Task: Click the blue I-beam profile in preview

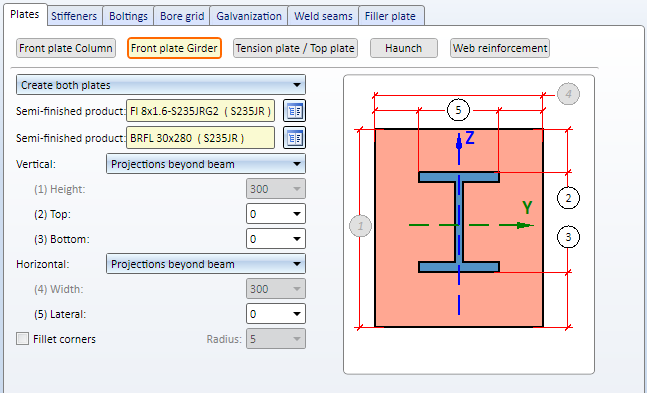Action: tap(459, 222)
